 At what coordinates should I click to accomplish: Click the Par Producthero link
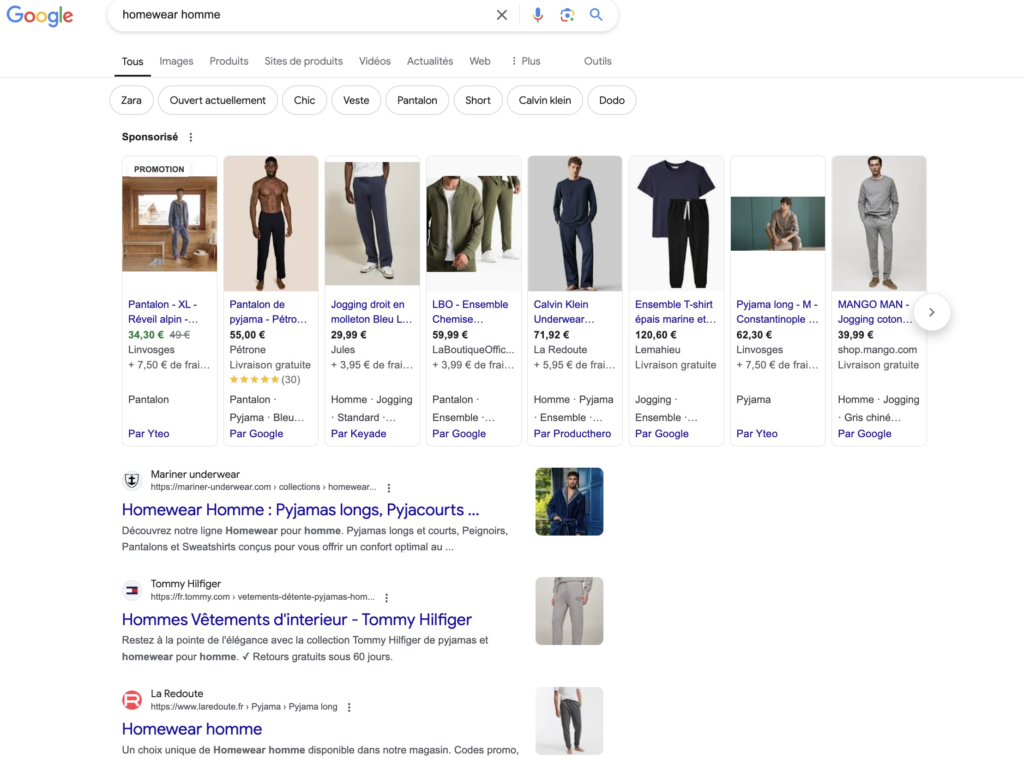coord(572,434)
